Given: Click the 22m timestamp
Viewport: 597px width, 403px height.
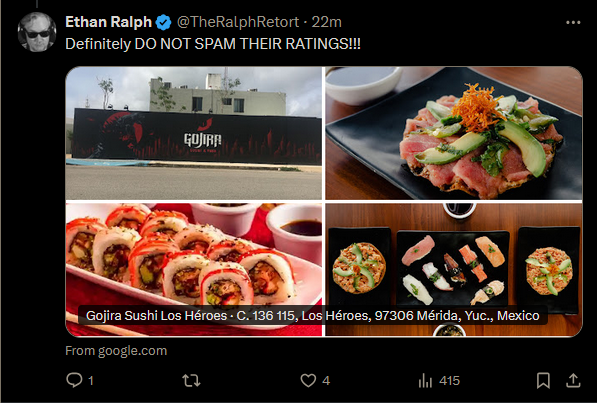Looking at the screenshot, I should coord(326,22).
